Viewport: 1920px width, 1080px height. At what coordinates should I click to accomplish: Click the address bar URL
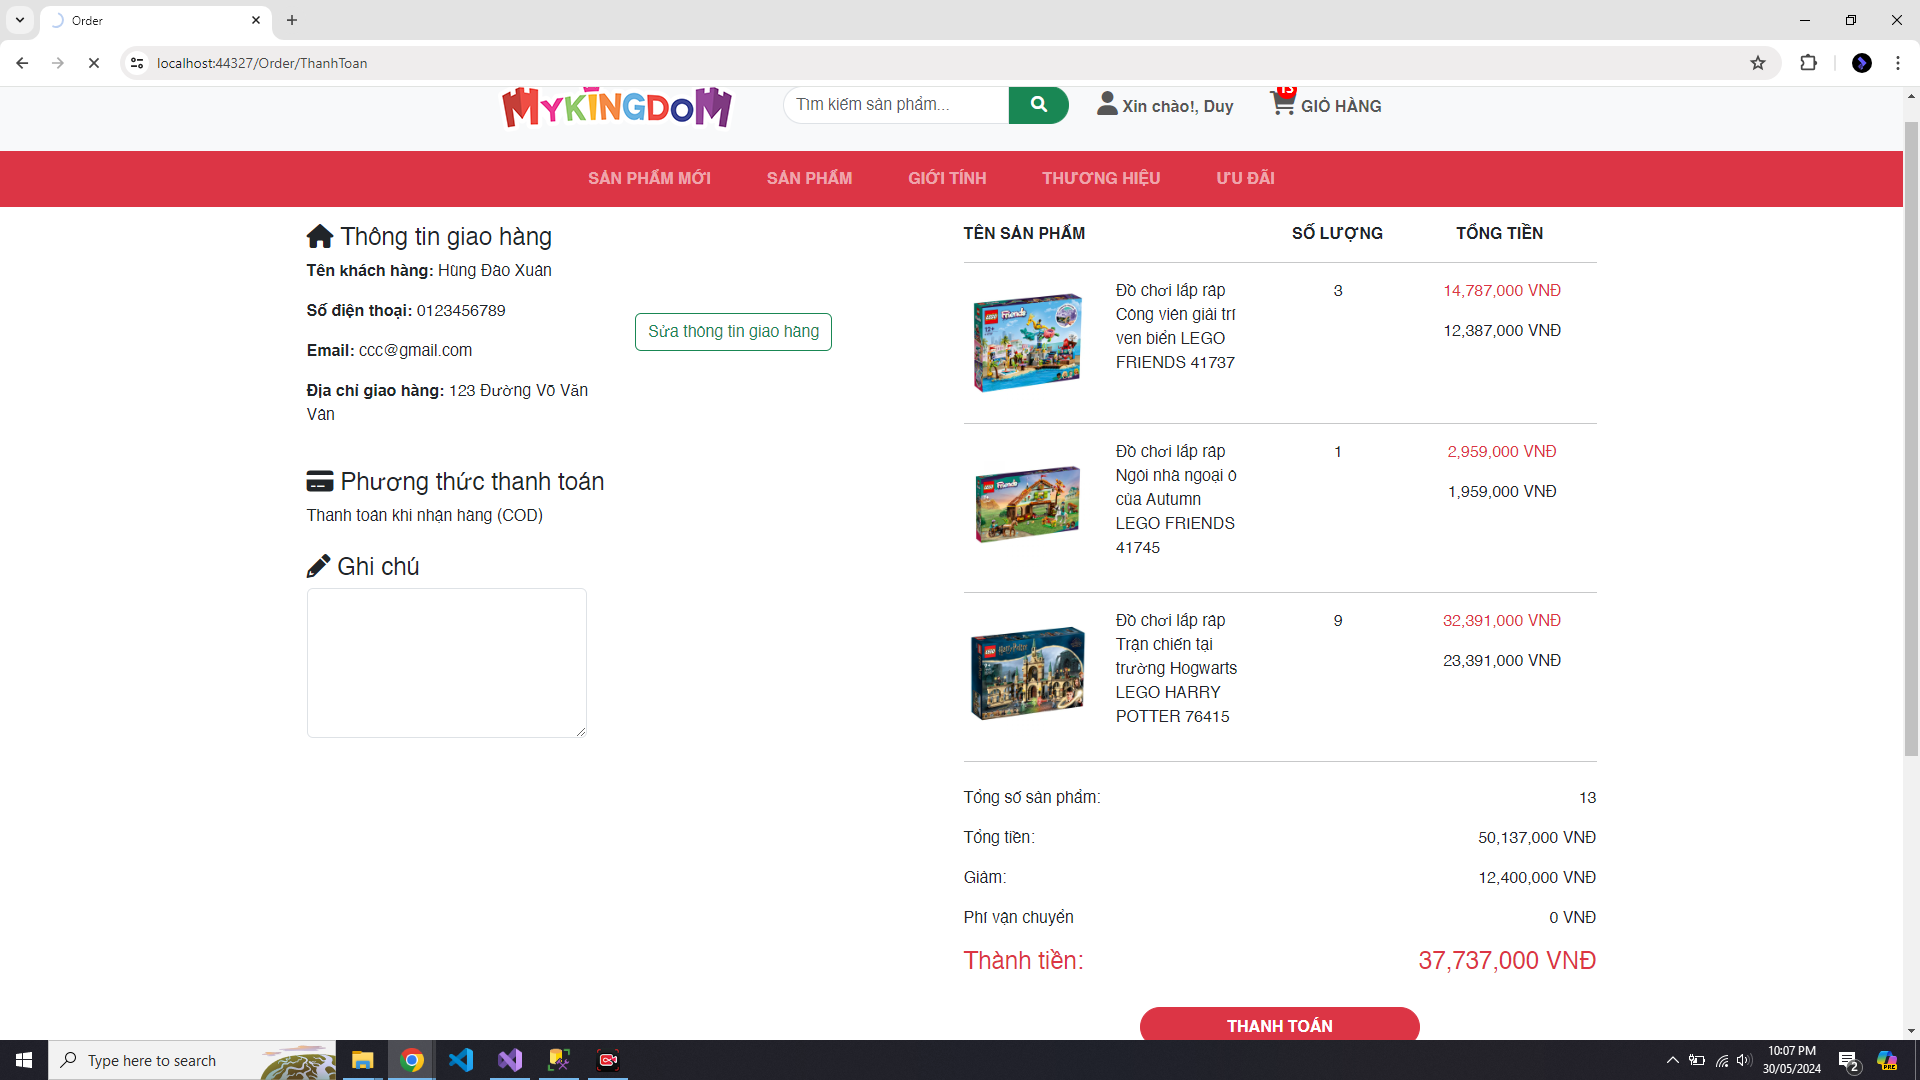click(x=262, y=63)
